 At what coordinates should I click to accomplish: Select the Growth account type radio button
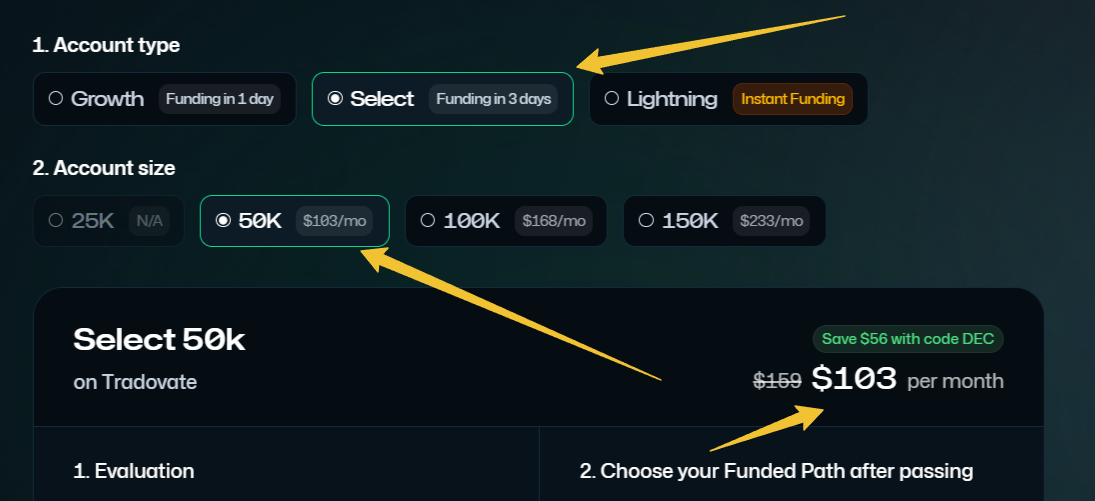56,99
